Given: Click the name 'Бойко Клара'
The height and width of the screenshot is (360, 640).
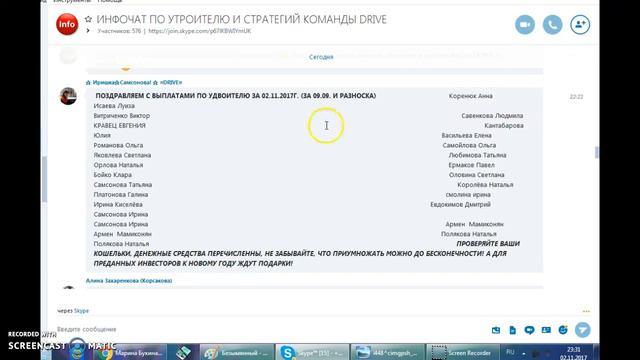Looking at the screenshot, I should tap(112, 175).
